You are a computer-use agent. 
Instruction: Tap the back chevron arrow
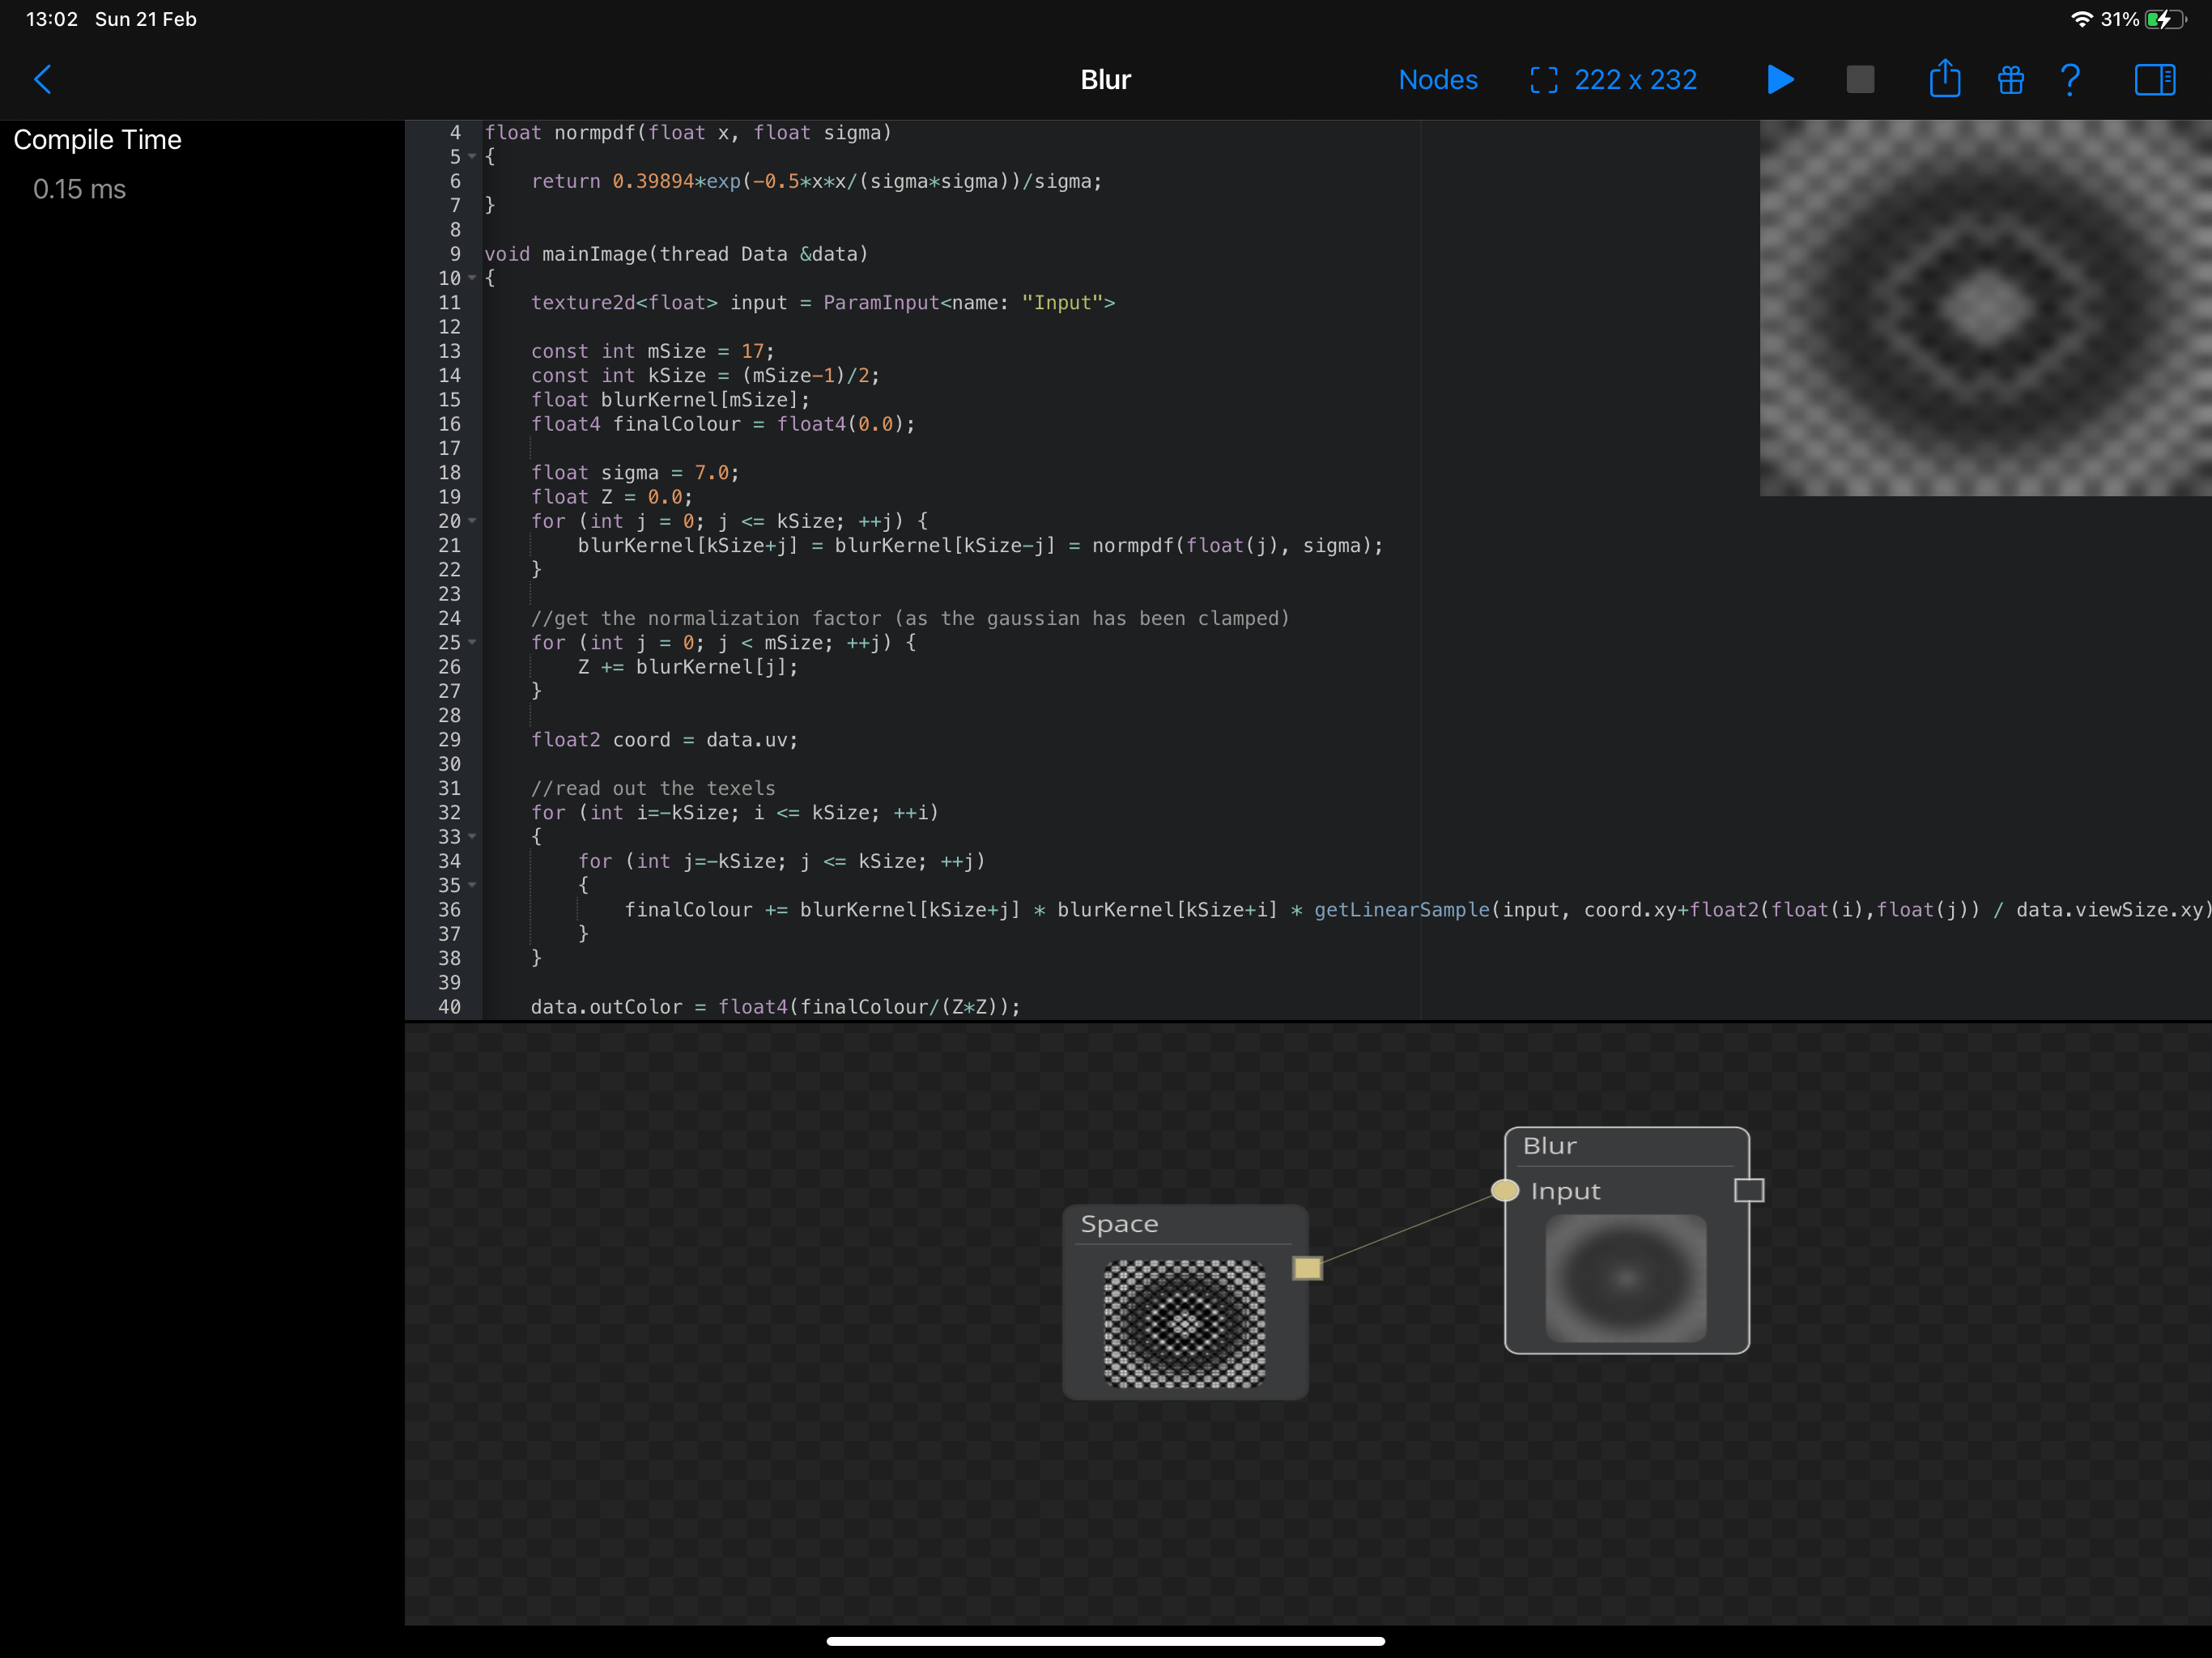tap(43, 80)
